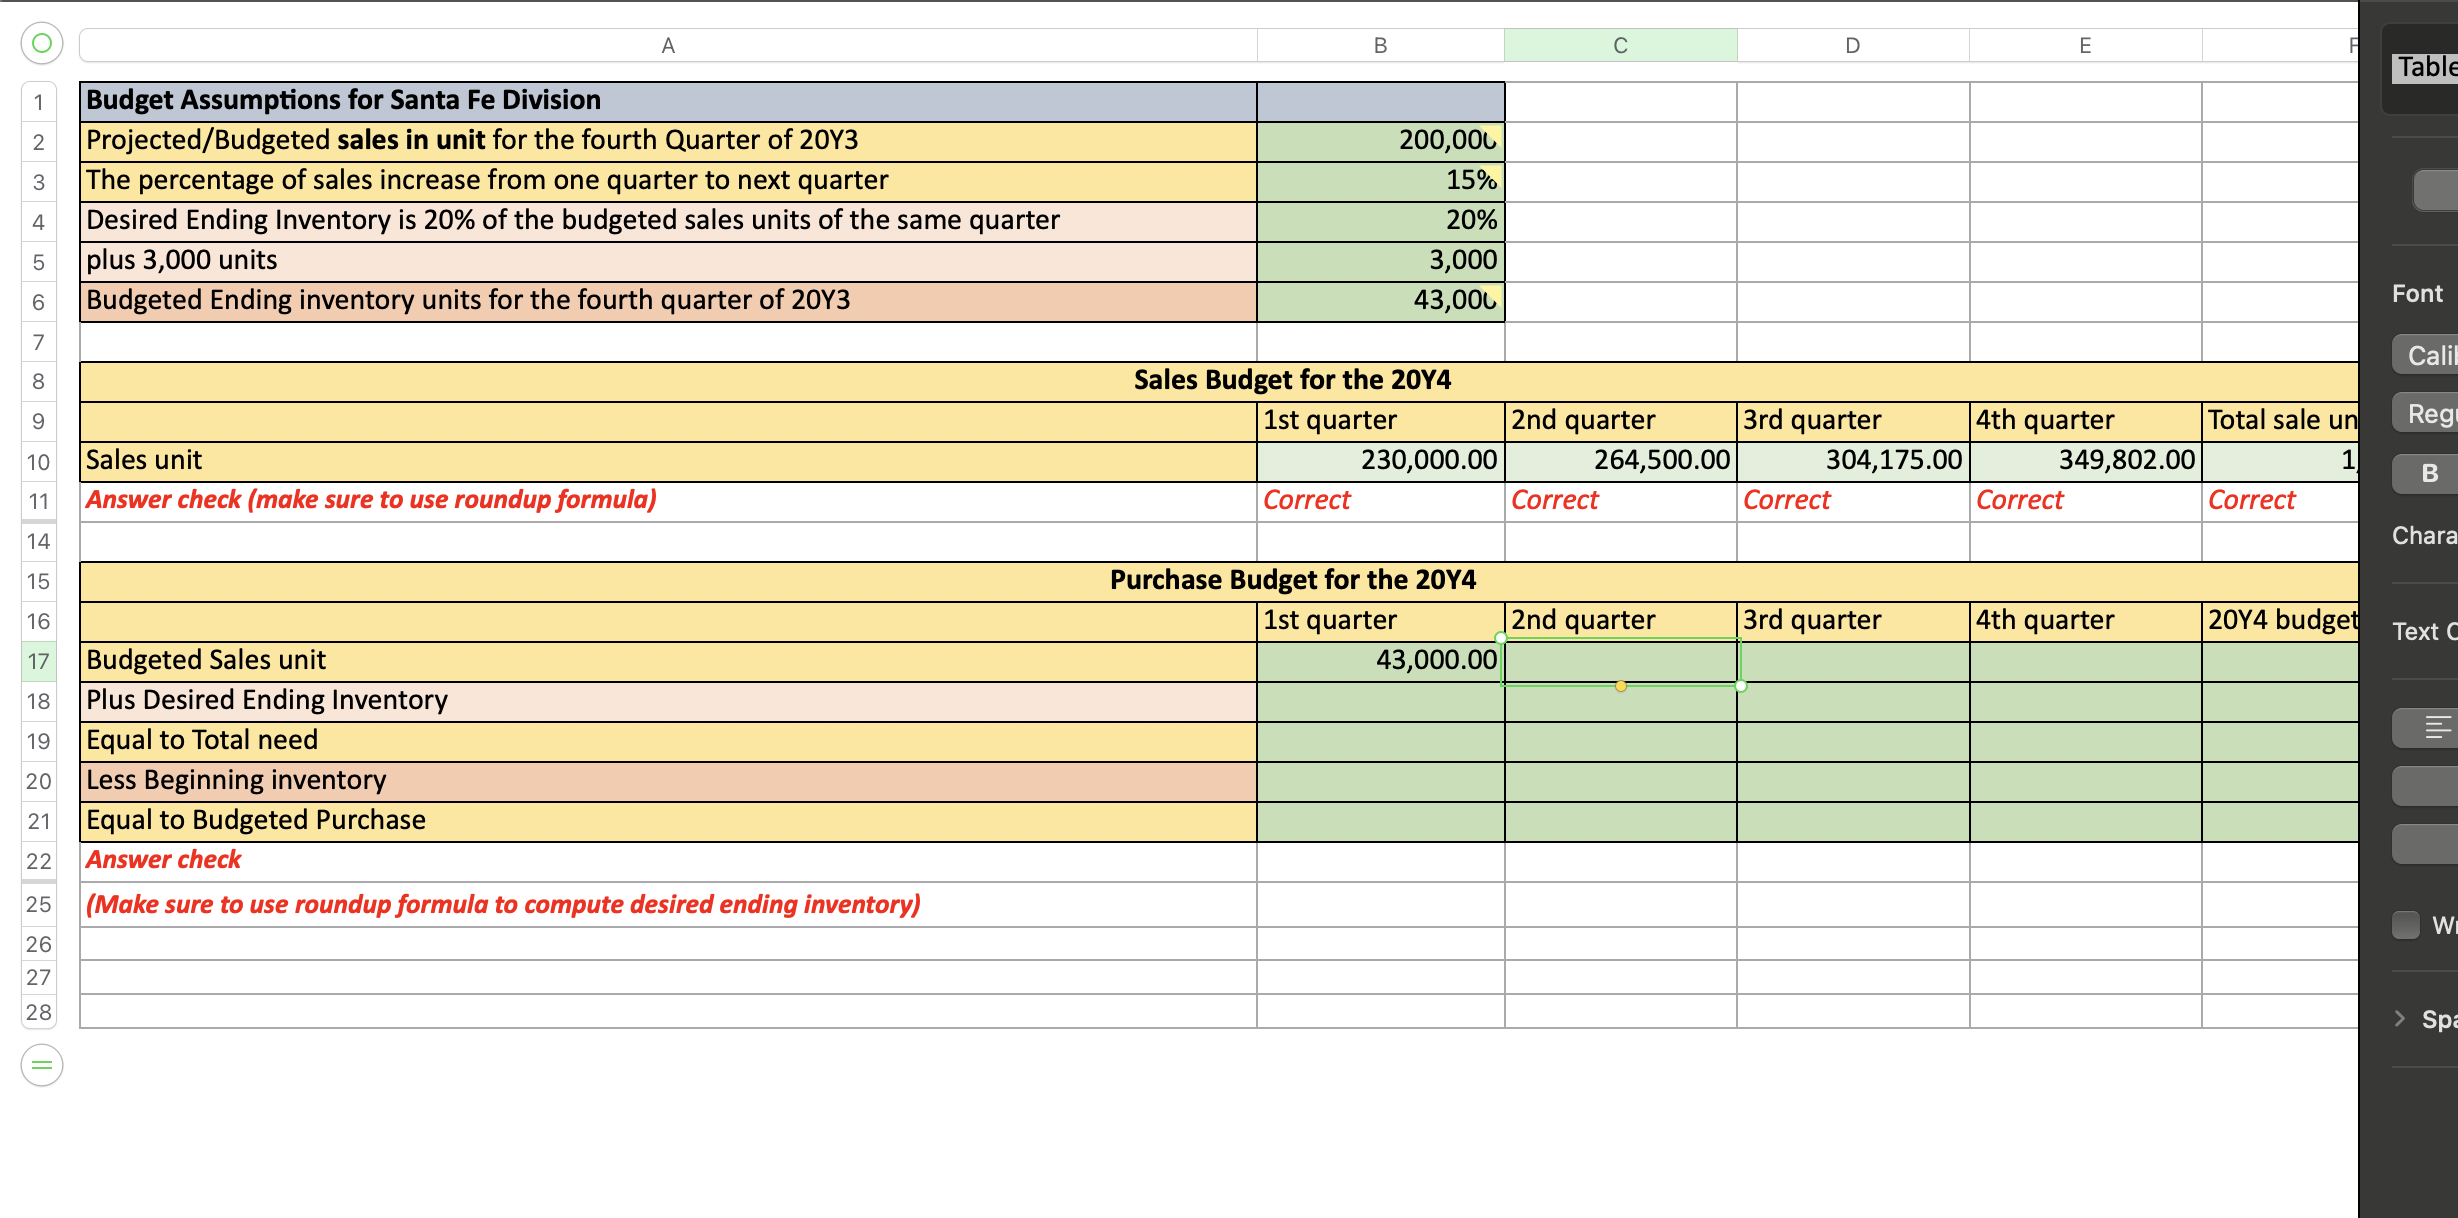
Task: Select the column C header
Action: tap(1620, 44)
